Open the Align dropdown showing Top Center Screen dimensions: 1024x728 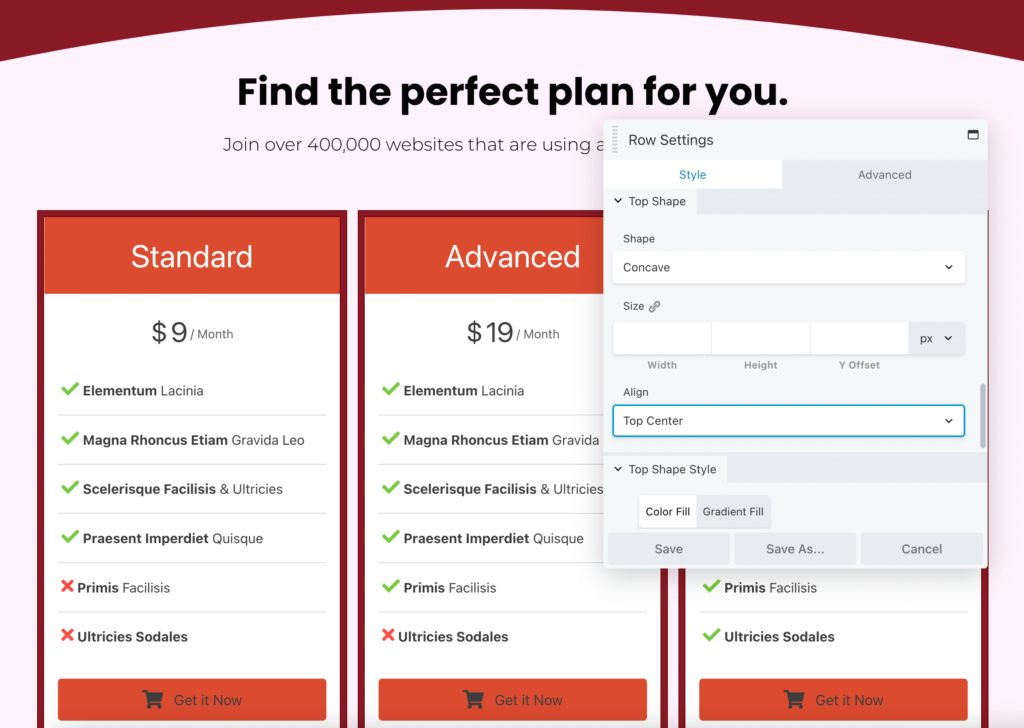pos(788,420)
